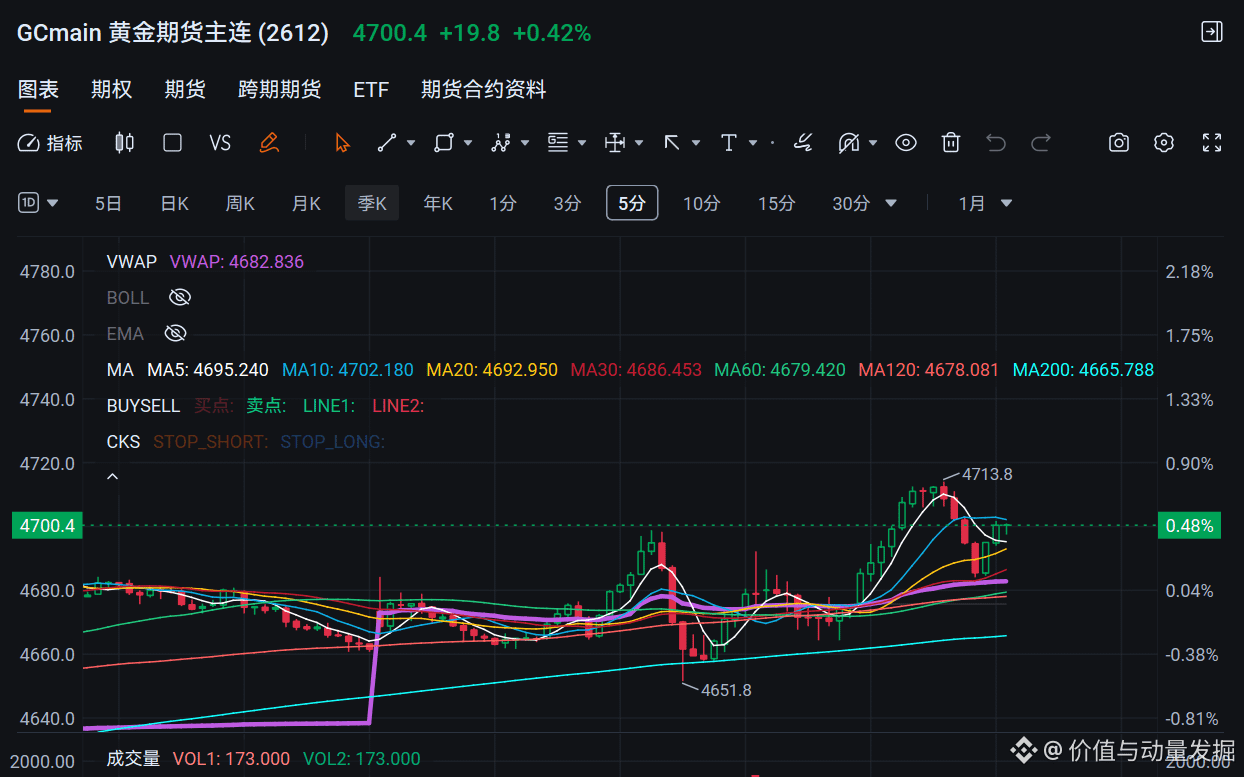The image size is (1244, 777).
Task: Open the 指标 indicators panel
Action: coord(50,143)
